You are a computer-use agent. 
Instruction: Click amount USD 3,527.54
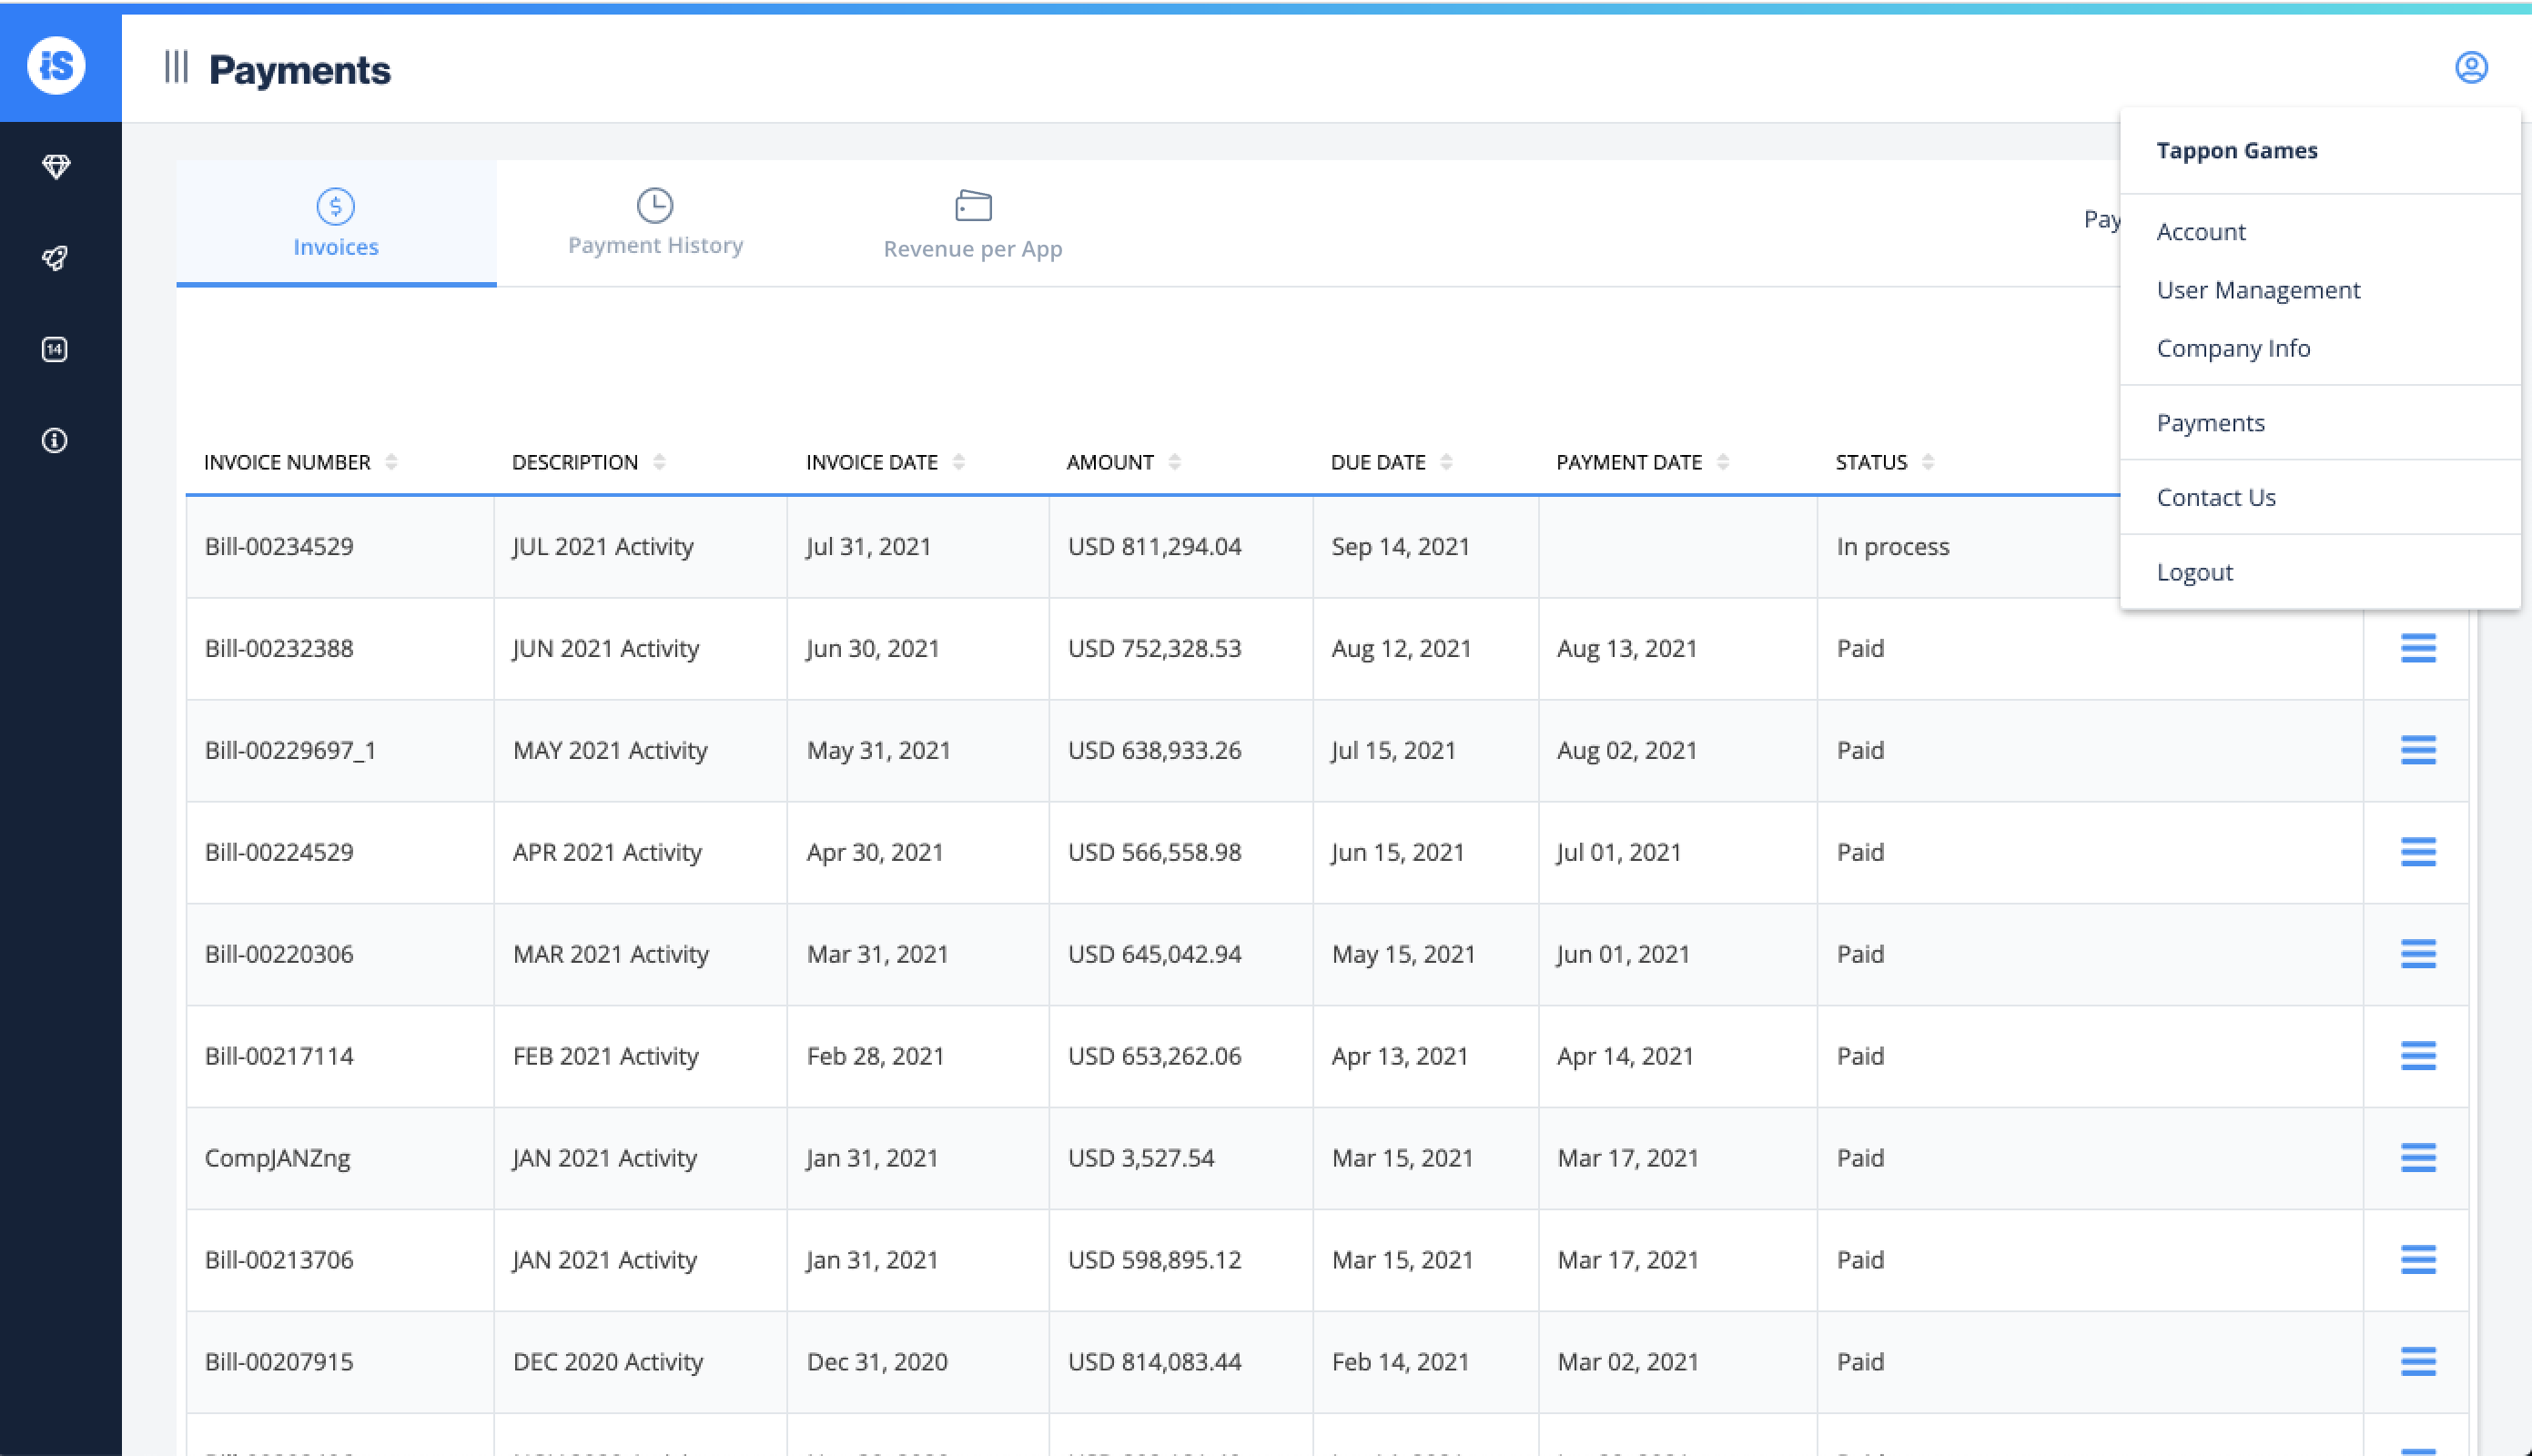pyautogui.click(x=1140, y=1158)
